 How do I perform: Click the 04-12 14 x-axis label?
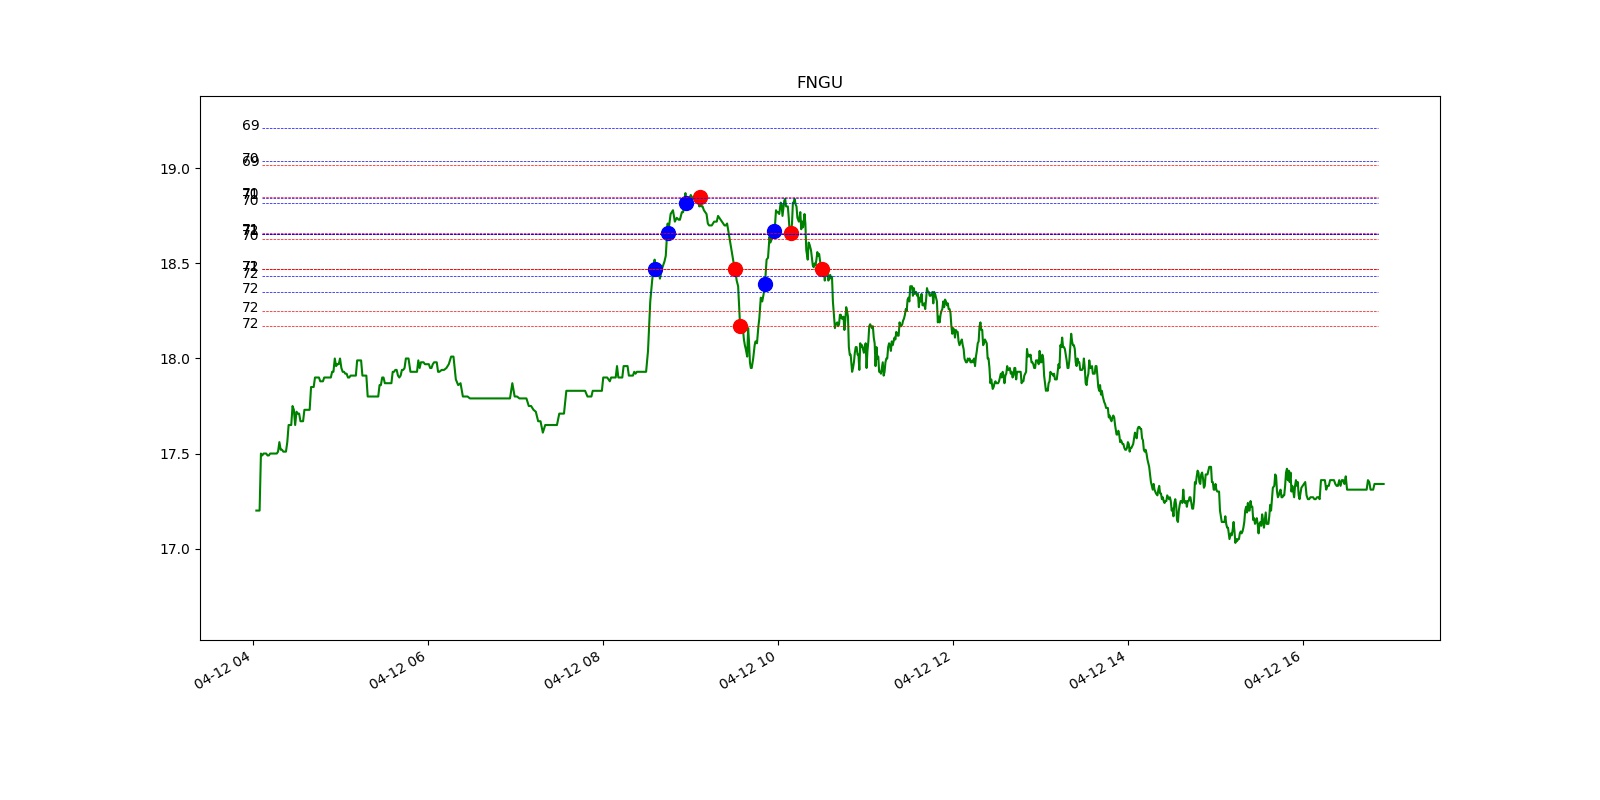tap(1097, 669)
